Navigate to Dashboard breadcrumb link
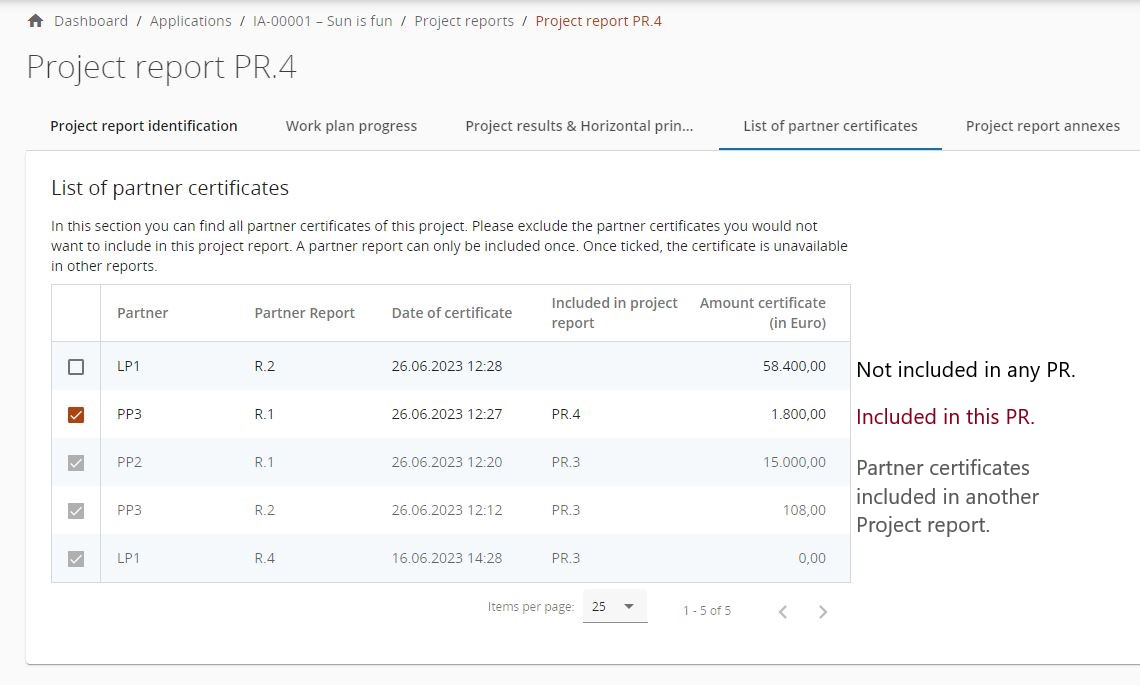Image resolution: width=1140 pixels, height=685 pixels. (x=91, y=21)
